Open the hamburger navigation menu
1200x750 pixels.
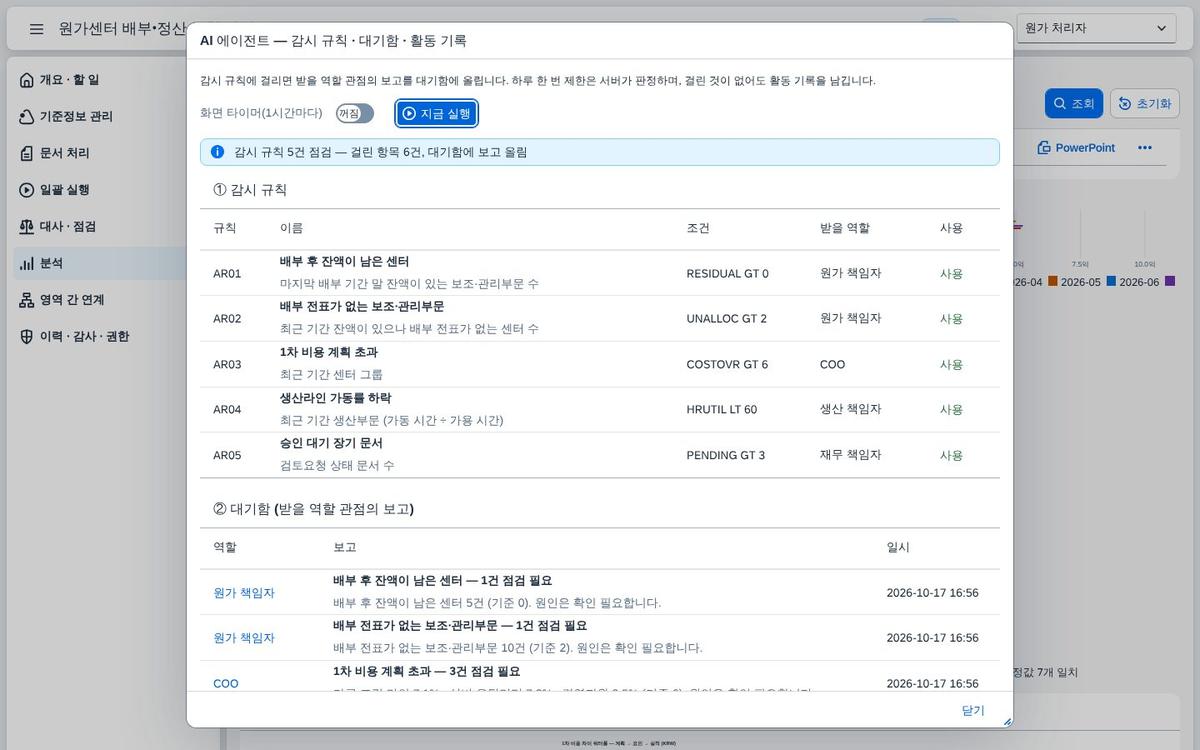point(36,29)
